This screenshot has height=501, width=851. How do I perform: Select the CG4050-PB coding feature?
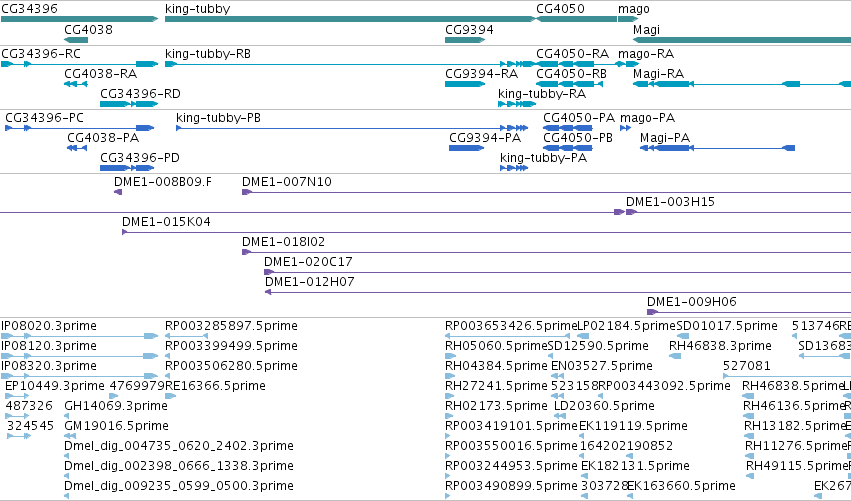tap(568, 148)
